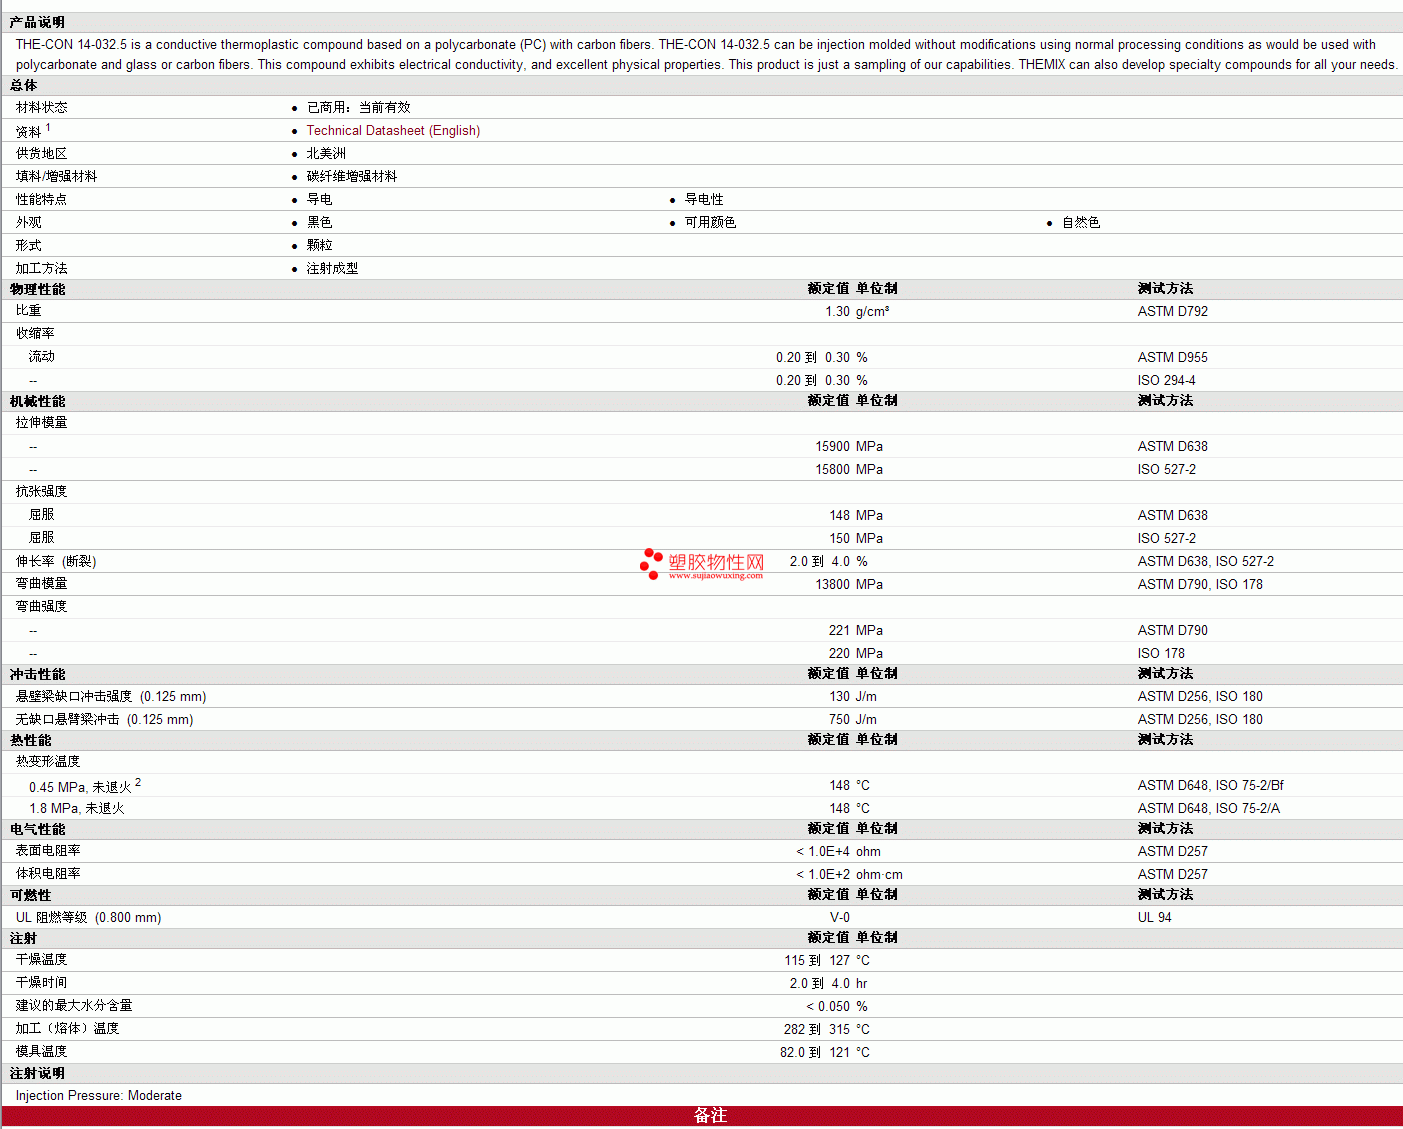The image size is (1403, 1129).
Task: Select the 15800 MPa tensile modulus value
Action: click(x=849, y=470)
